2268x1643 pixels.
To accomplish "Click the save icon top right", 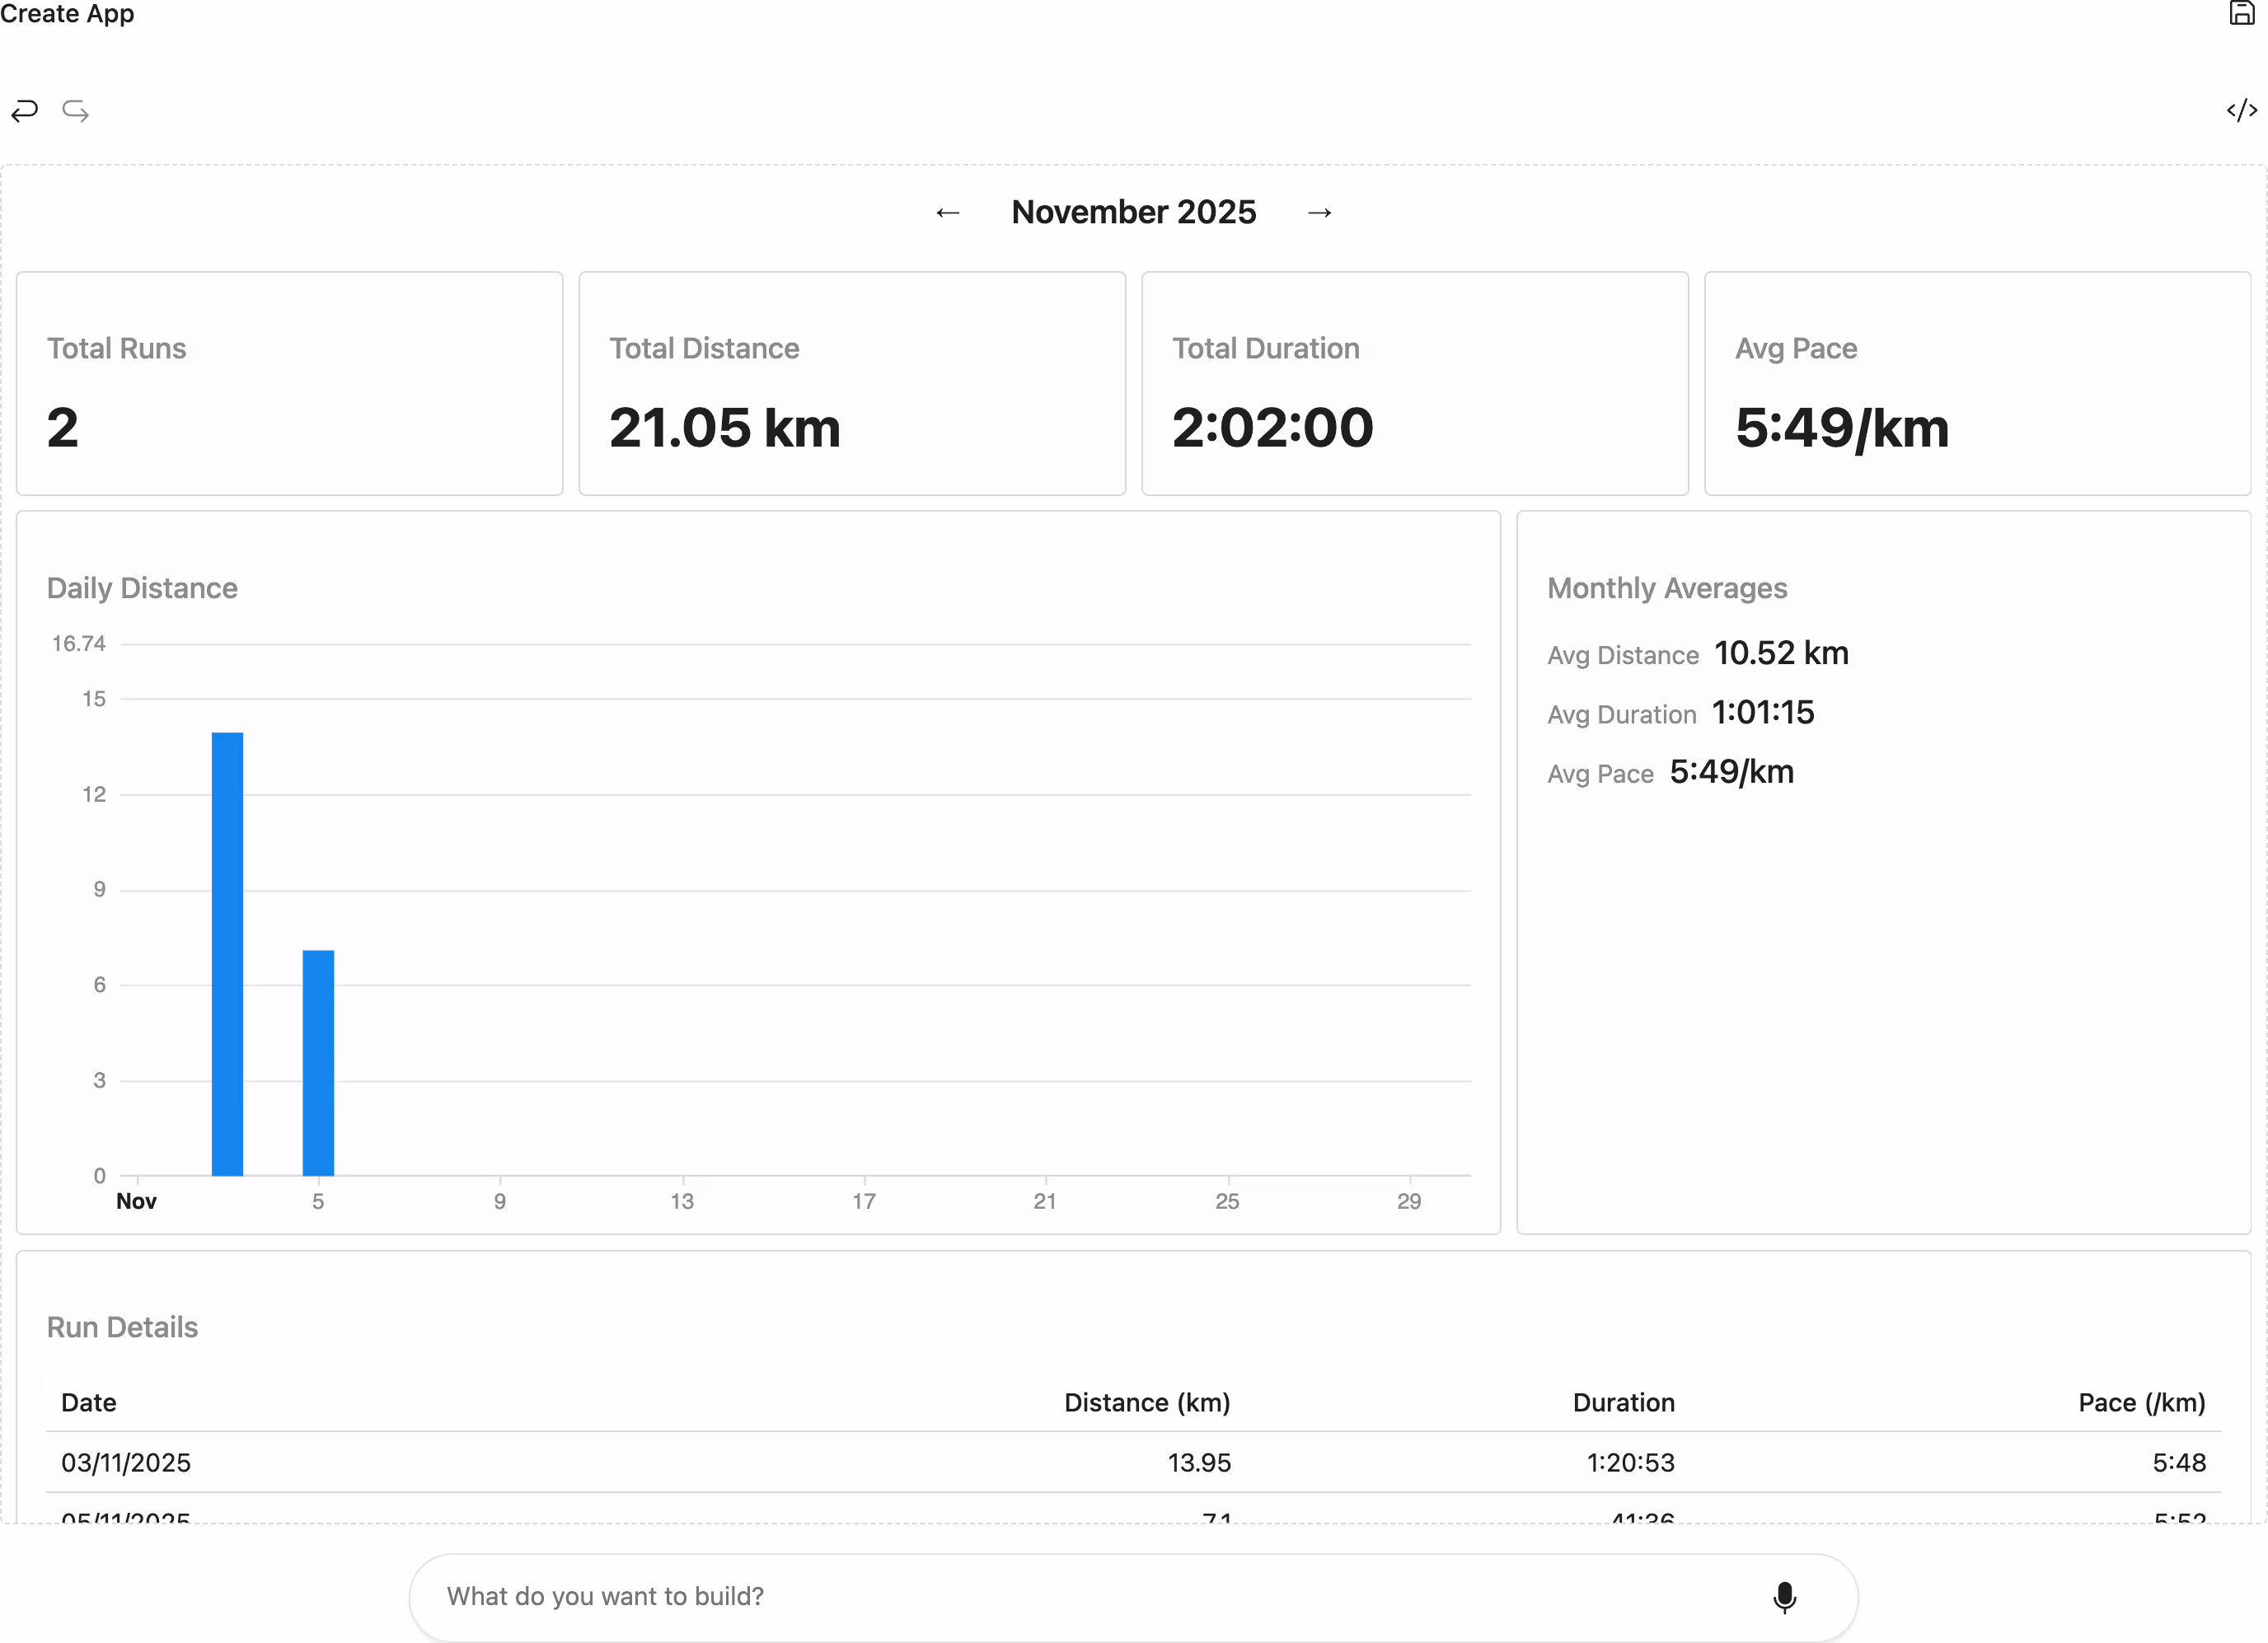I will 2241,13.
